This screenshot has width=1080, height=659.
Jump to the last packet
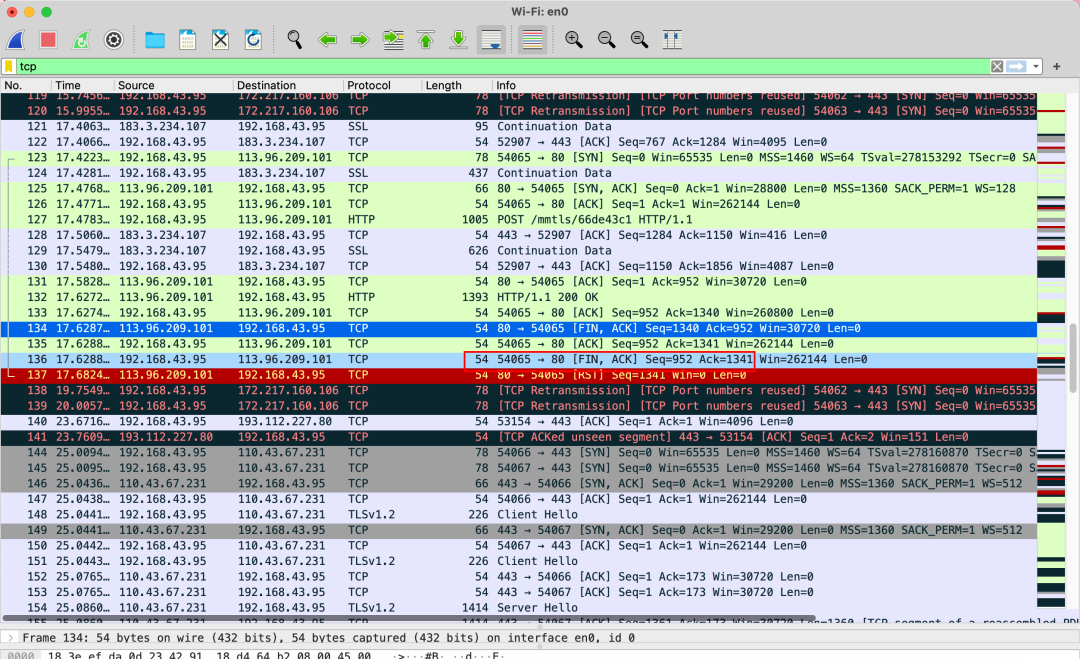pyautogui.click(x=458, y=40)
